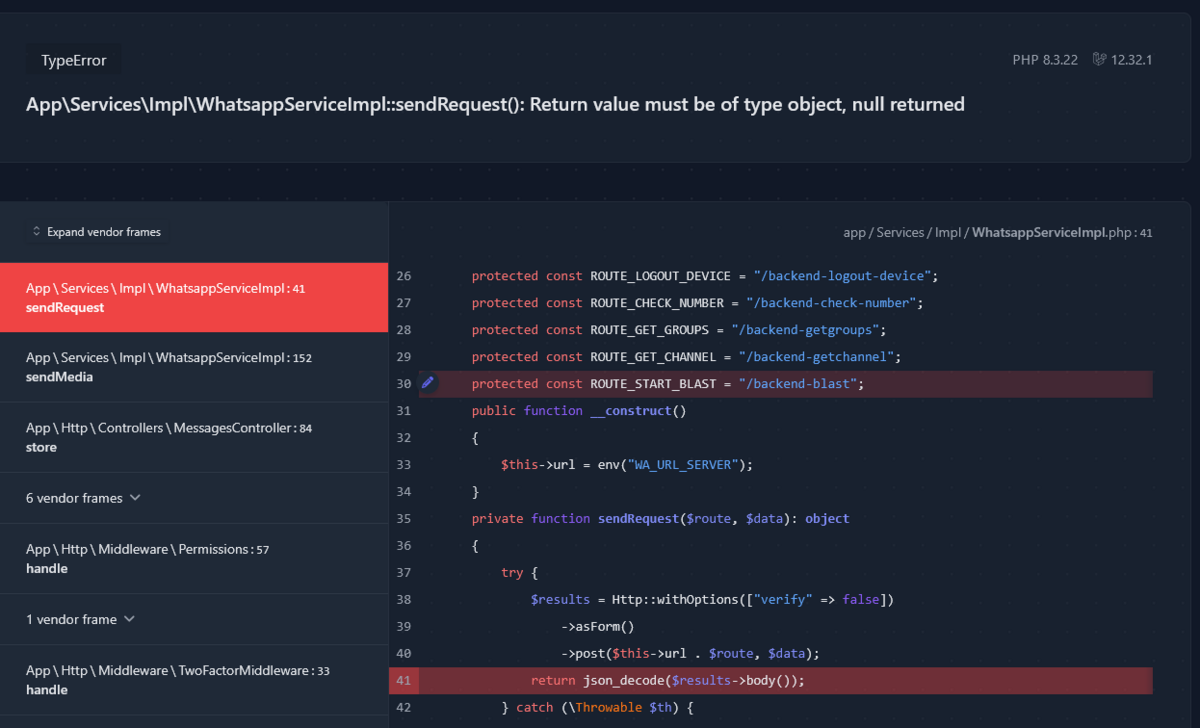The height and width of the screenshot is (728, 1200).
Task: Click the up-down arrows icon before Expand vendor frames
Action: point(37,232)
